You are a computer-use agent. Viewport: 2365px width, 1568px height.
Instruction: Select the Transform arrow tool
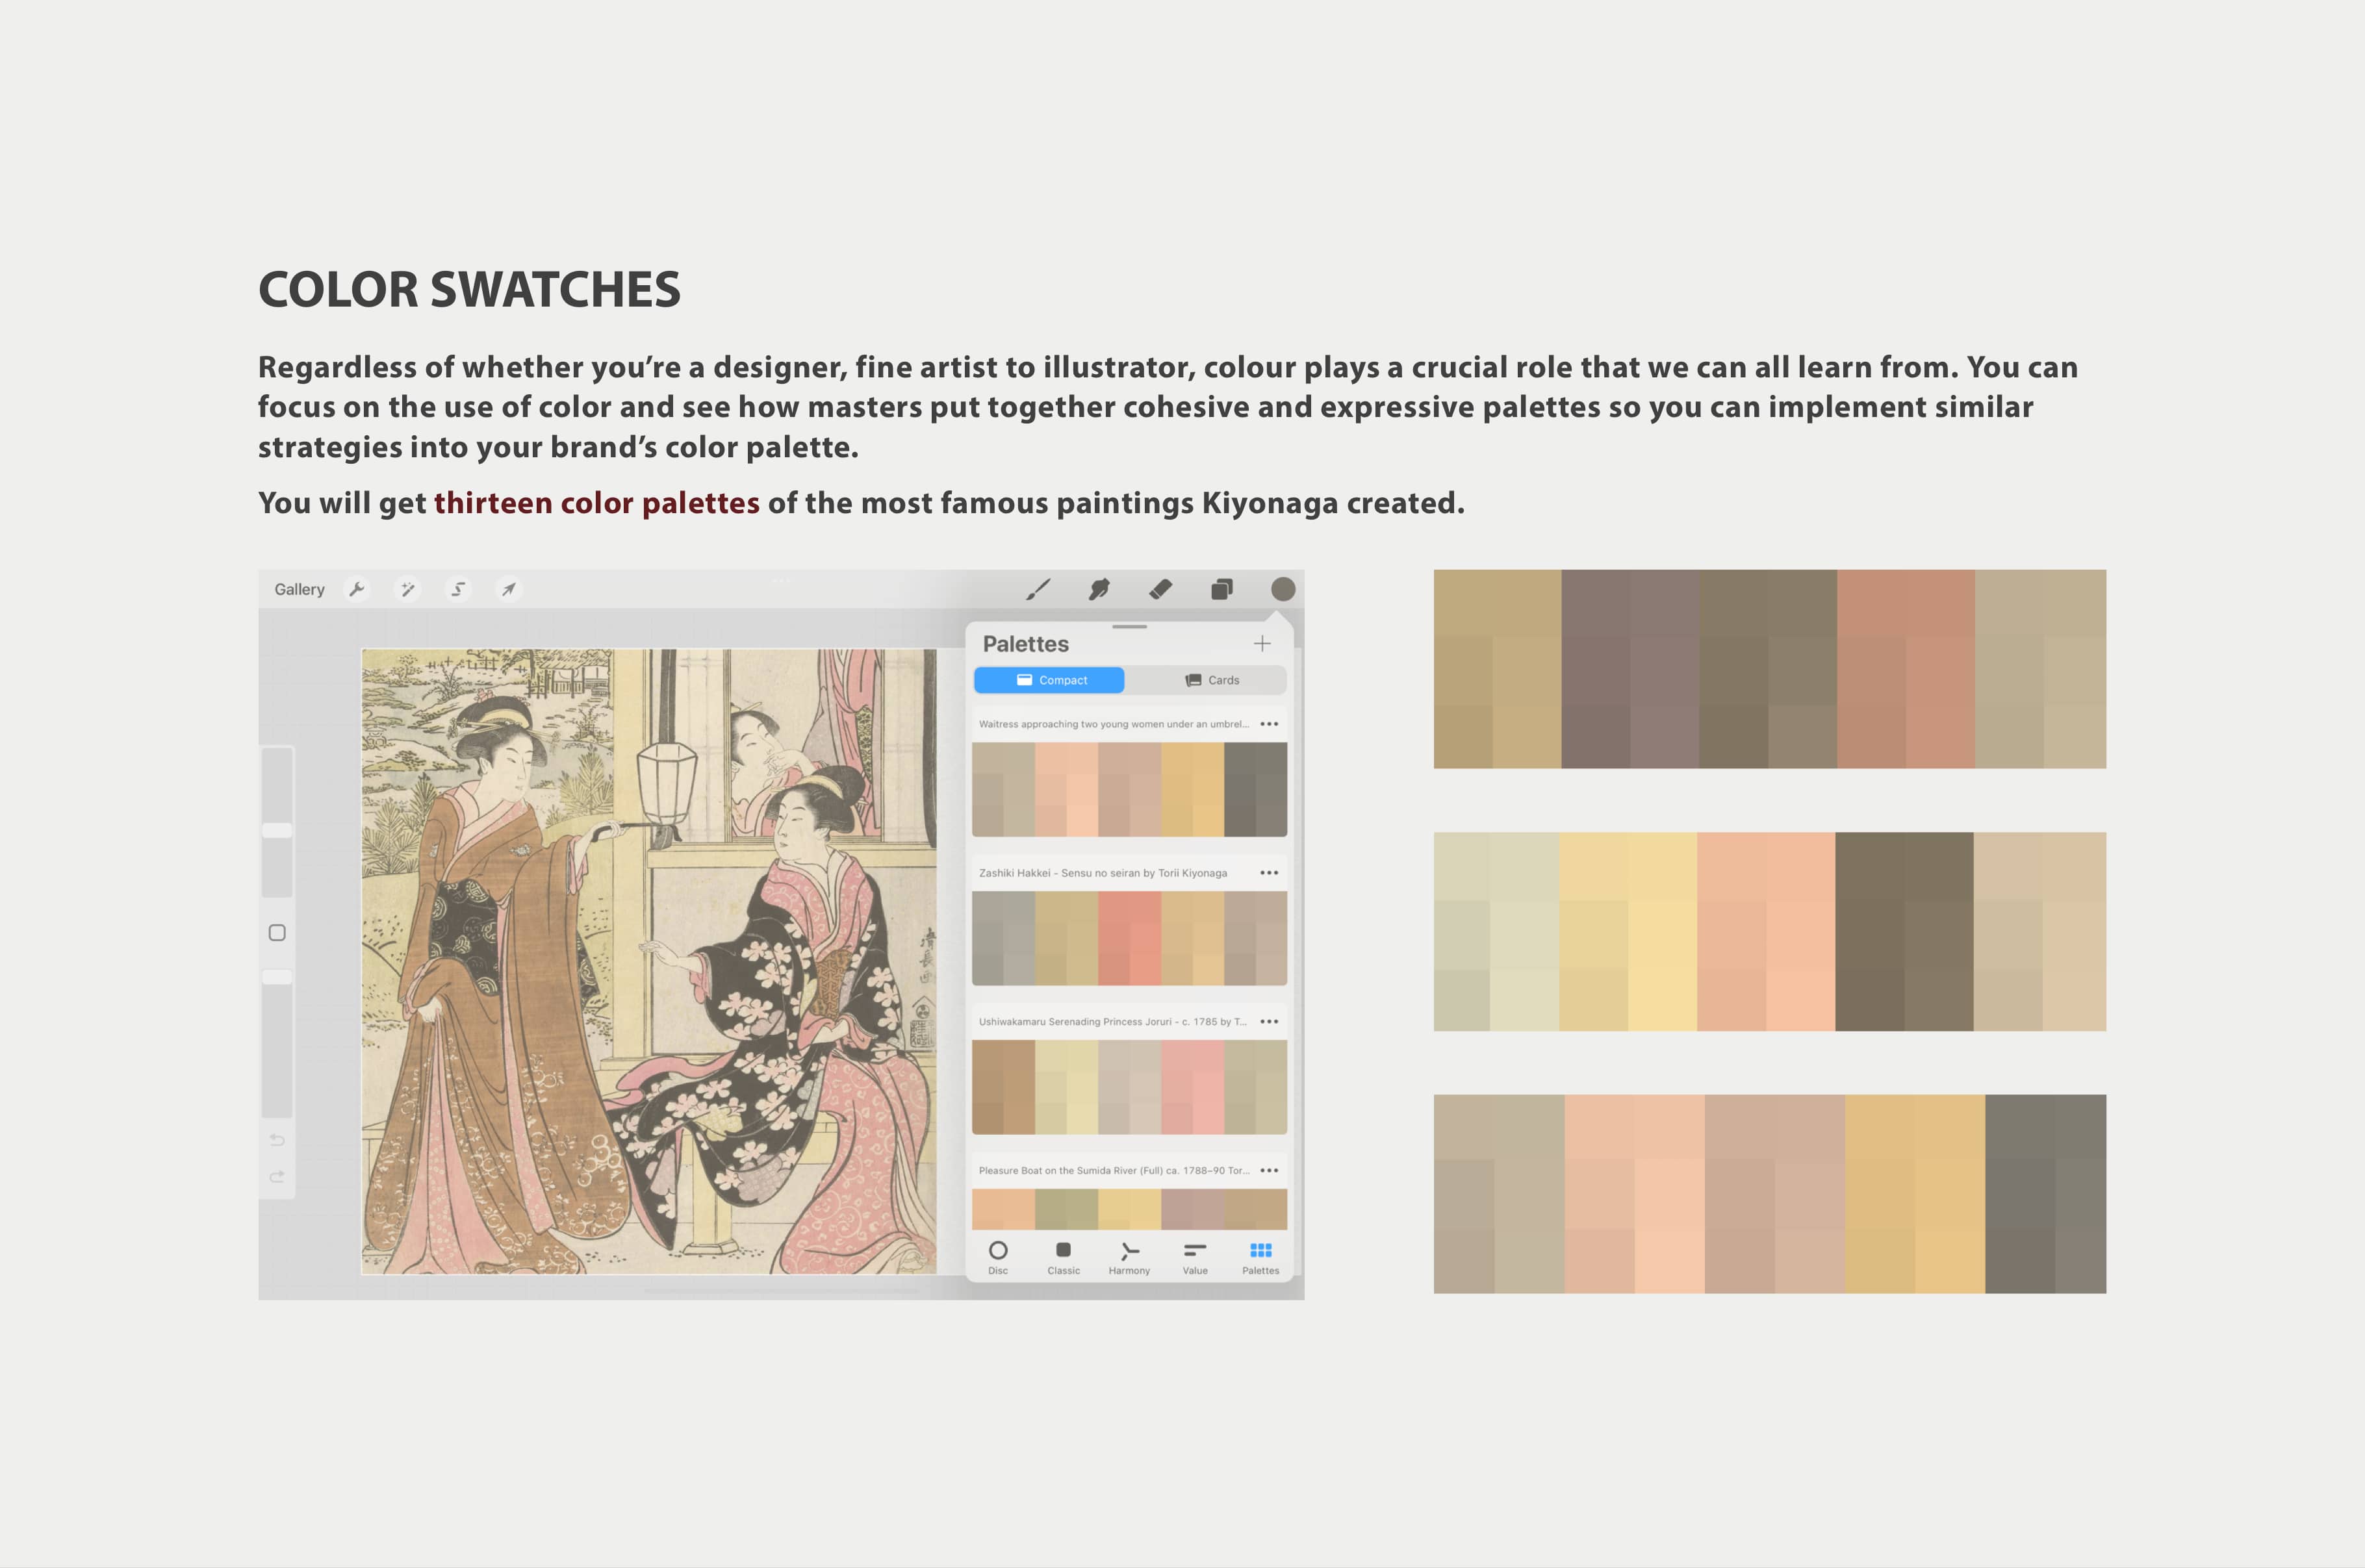tap(509, 589)
